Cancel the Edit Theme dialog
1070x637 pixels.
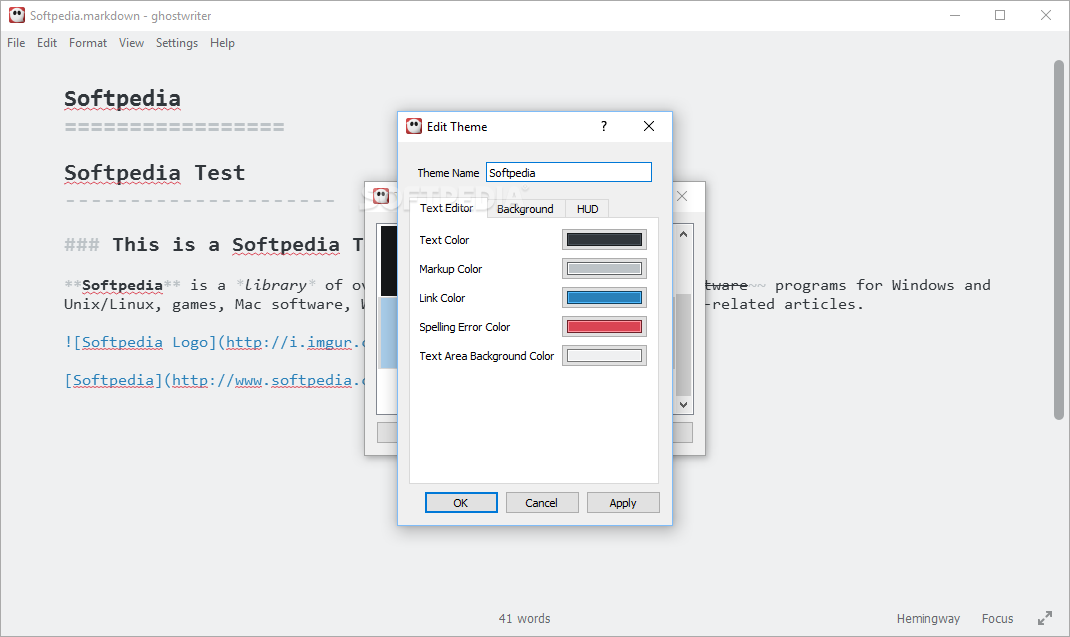(542, 502)
